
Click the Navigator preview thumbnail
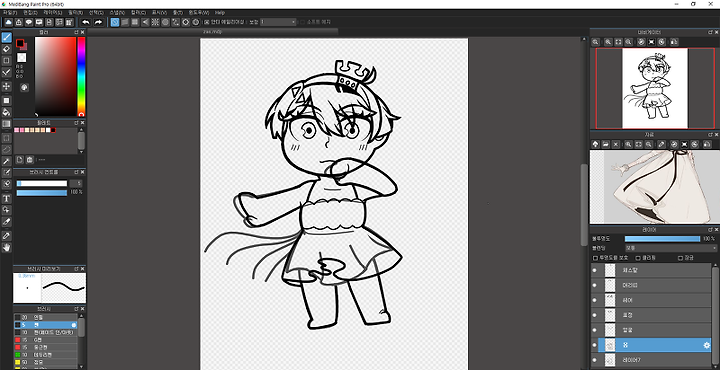(x=655, y=89)
